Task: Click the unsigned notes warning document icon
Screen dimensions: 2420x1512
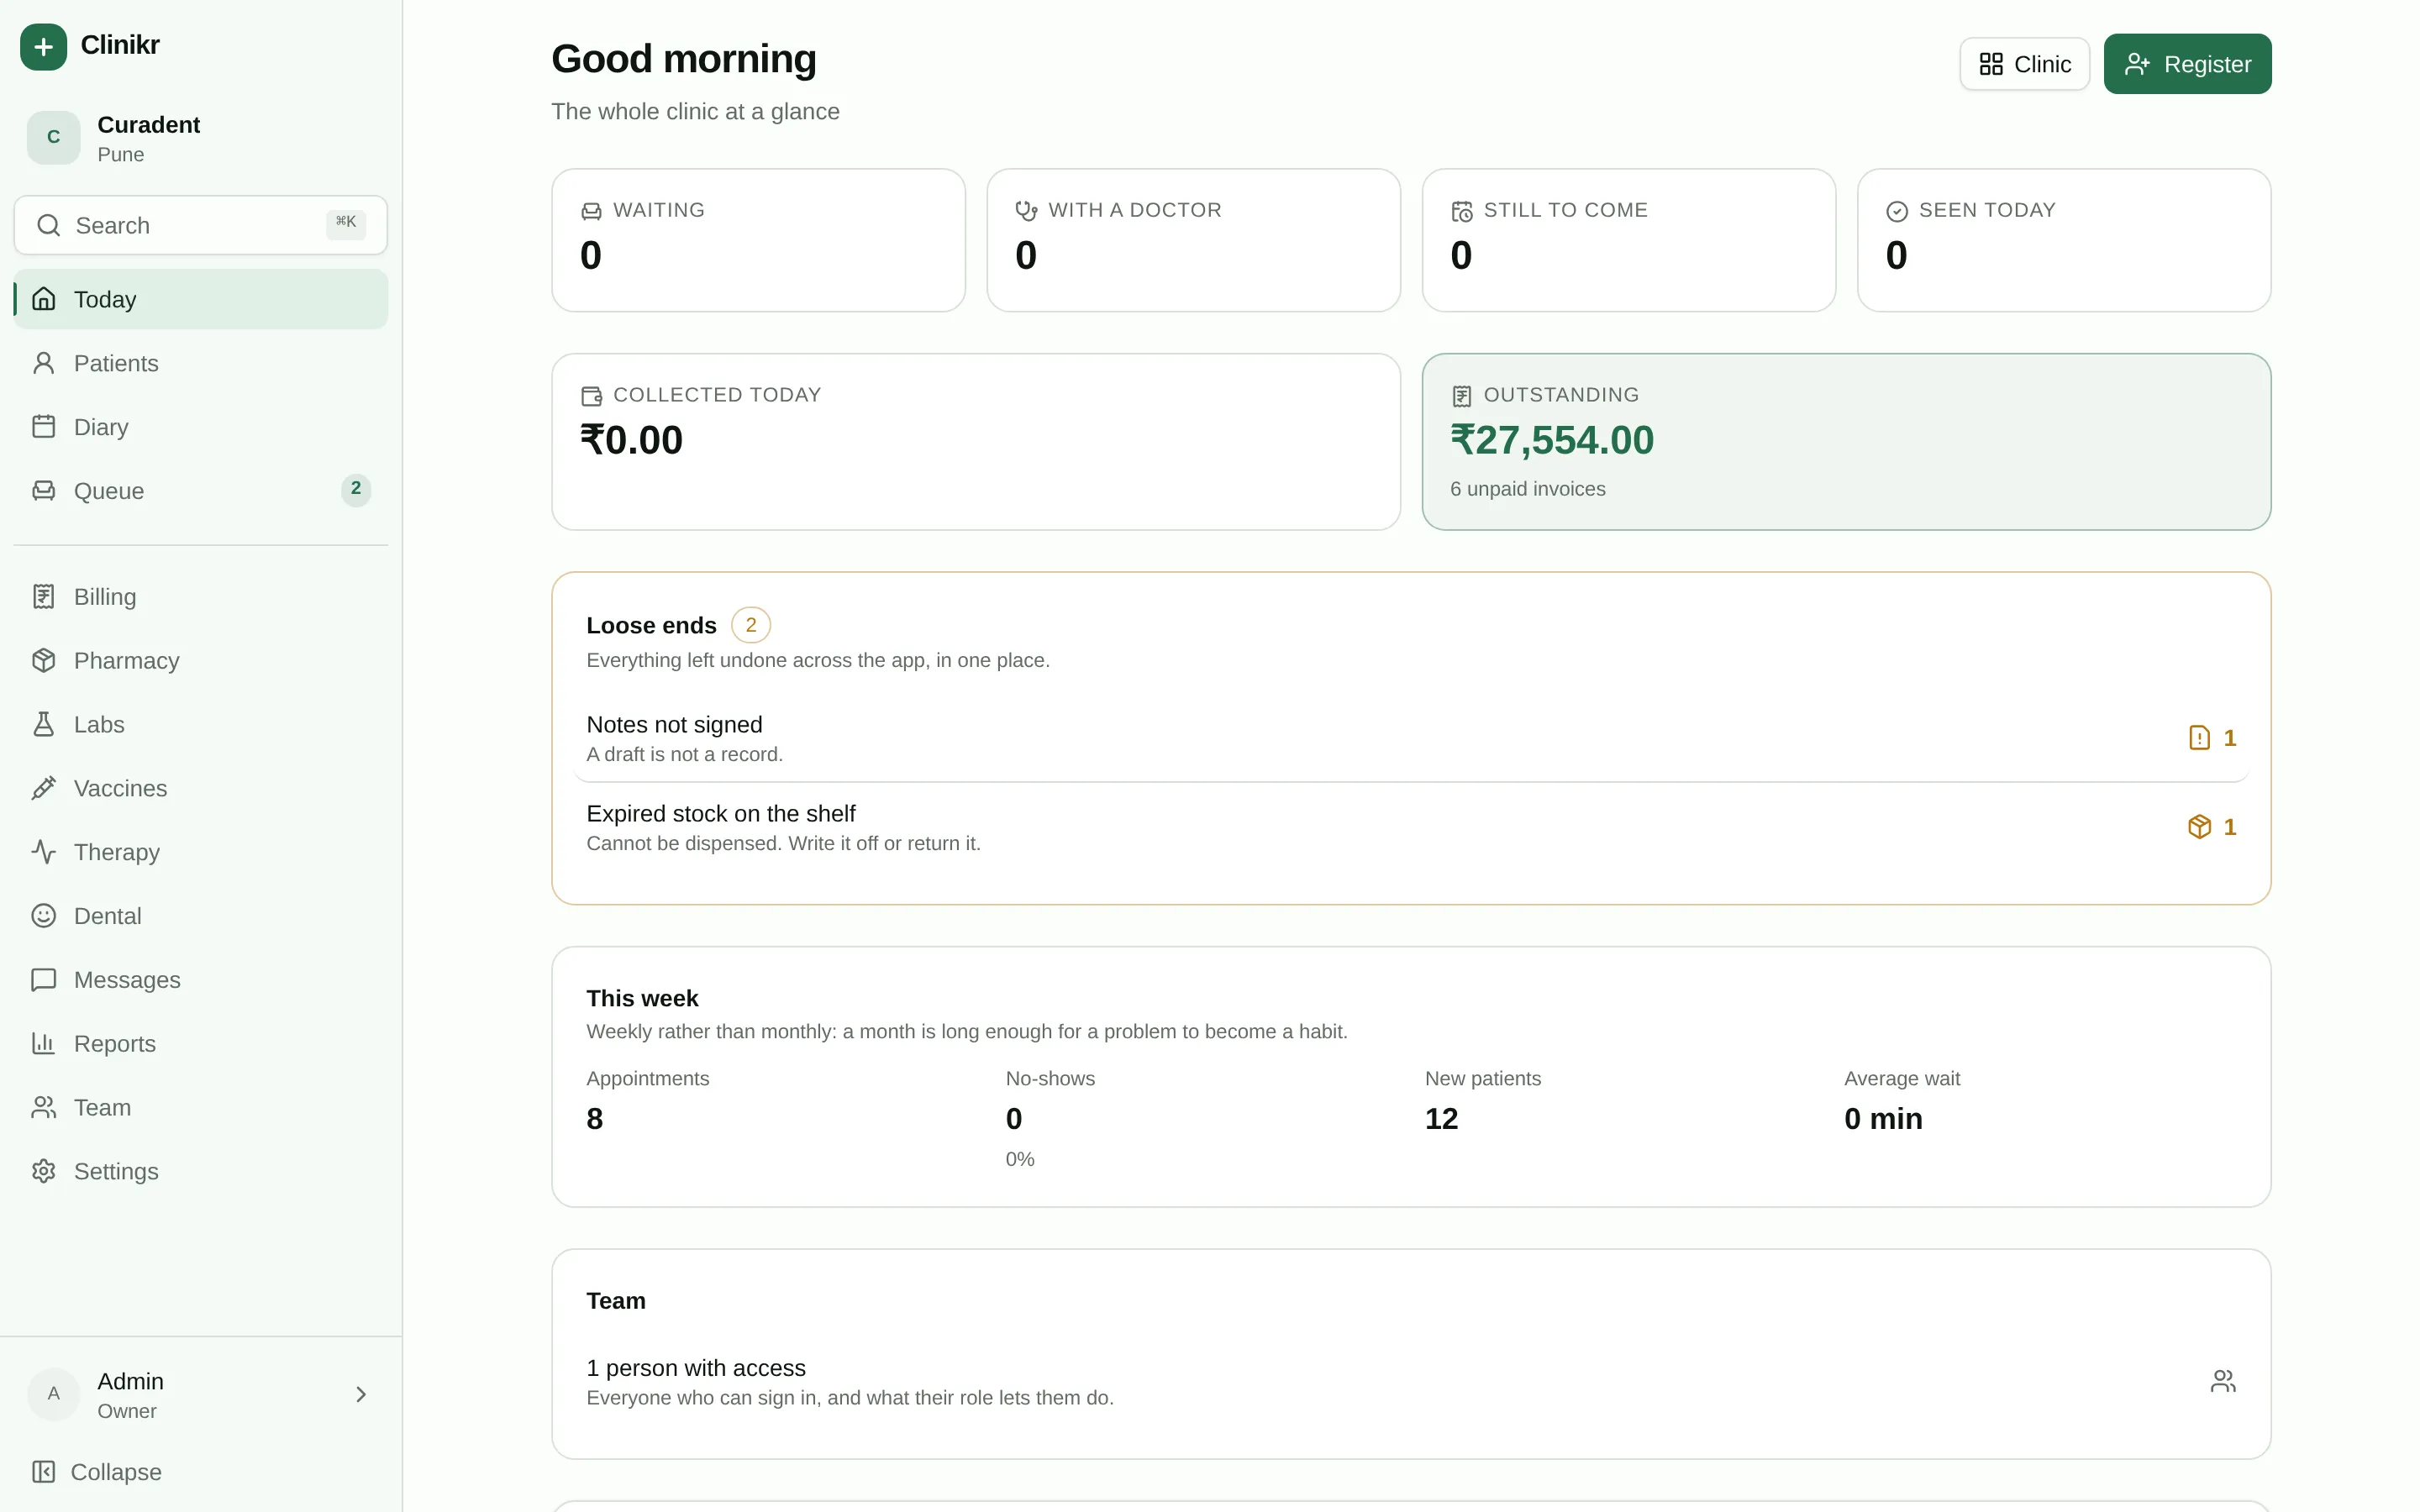Action: click(x=2199, y=738)
